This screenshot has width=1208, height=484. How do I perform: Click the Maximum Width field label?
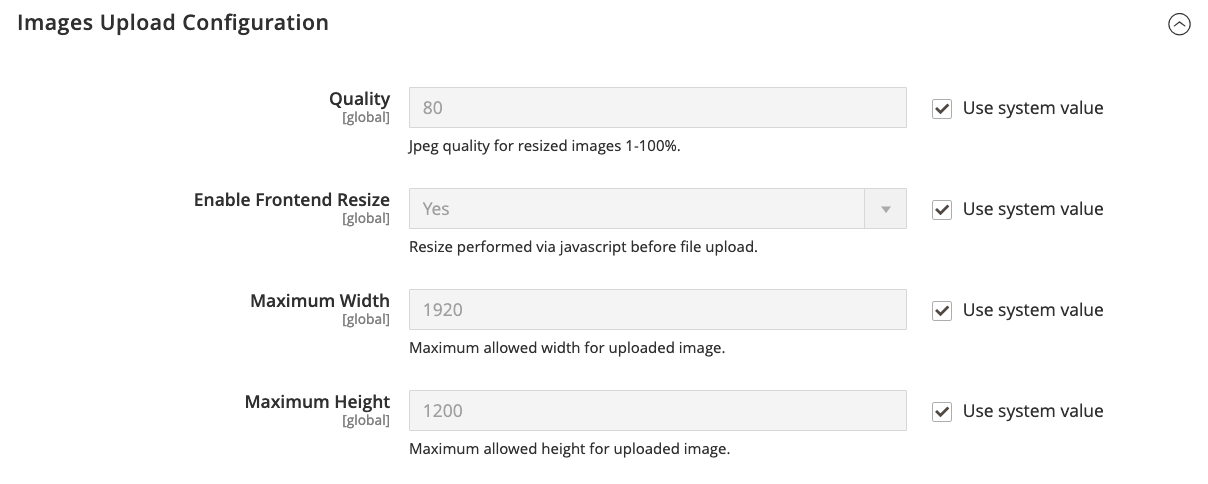(319, 301)
